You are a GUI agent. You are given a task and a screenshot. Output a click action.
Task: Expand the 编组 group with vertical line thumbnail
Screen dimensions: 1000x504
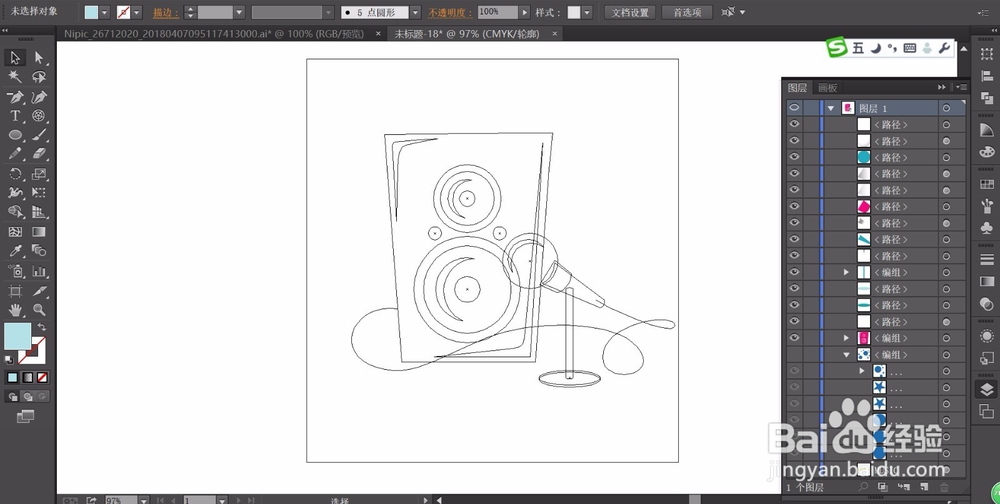[x=846, y=272]
